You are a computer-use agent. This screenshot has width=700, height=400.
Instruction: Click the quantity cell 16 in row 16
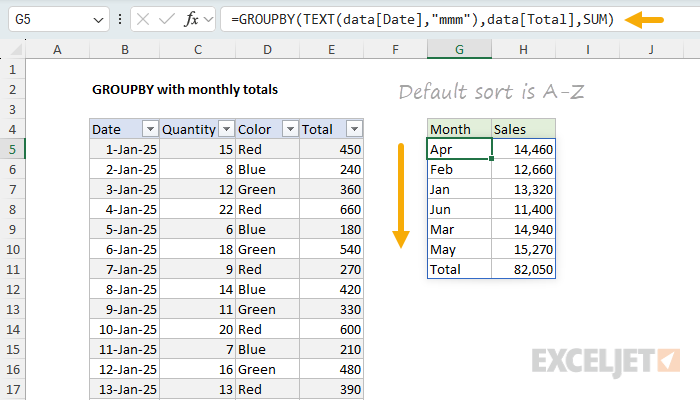(198, 369)
